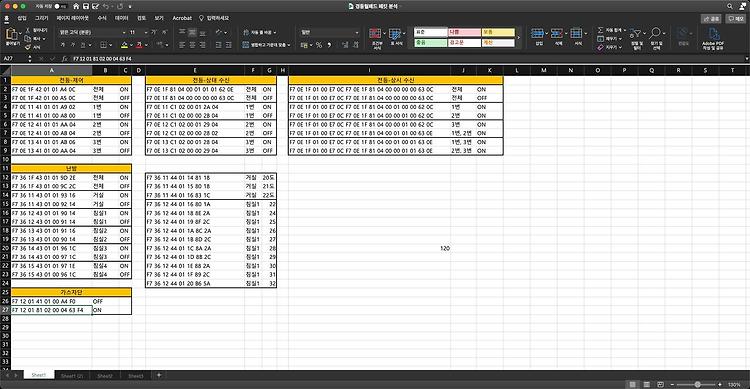
Task: Decrease the cell indent
Action: pos(219,44)
